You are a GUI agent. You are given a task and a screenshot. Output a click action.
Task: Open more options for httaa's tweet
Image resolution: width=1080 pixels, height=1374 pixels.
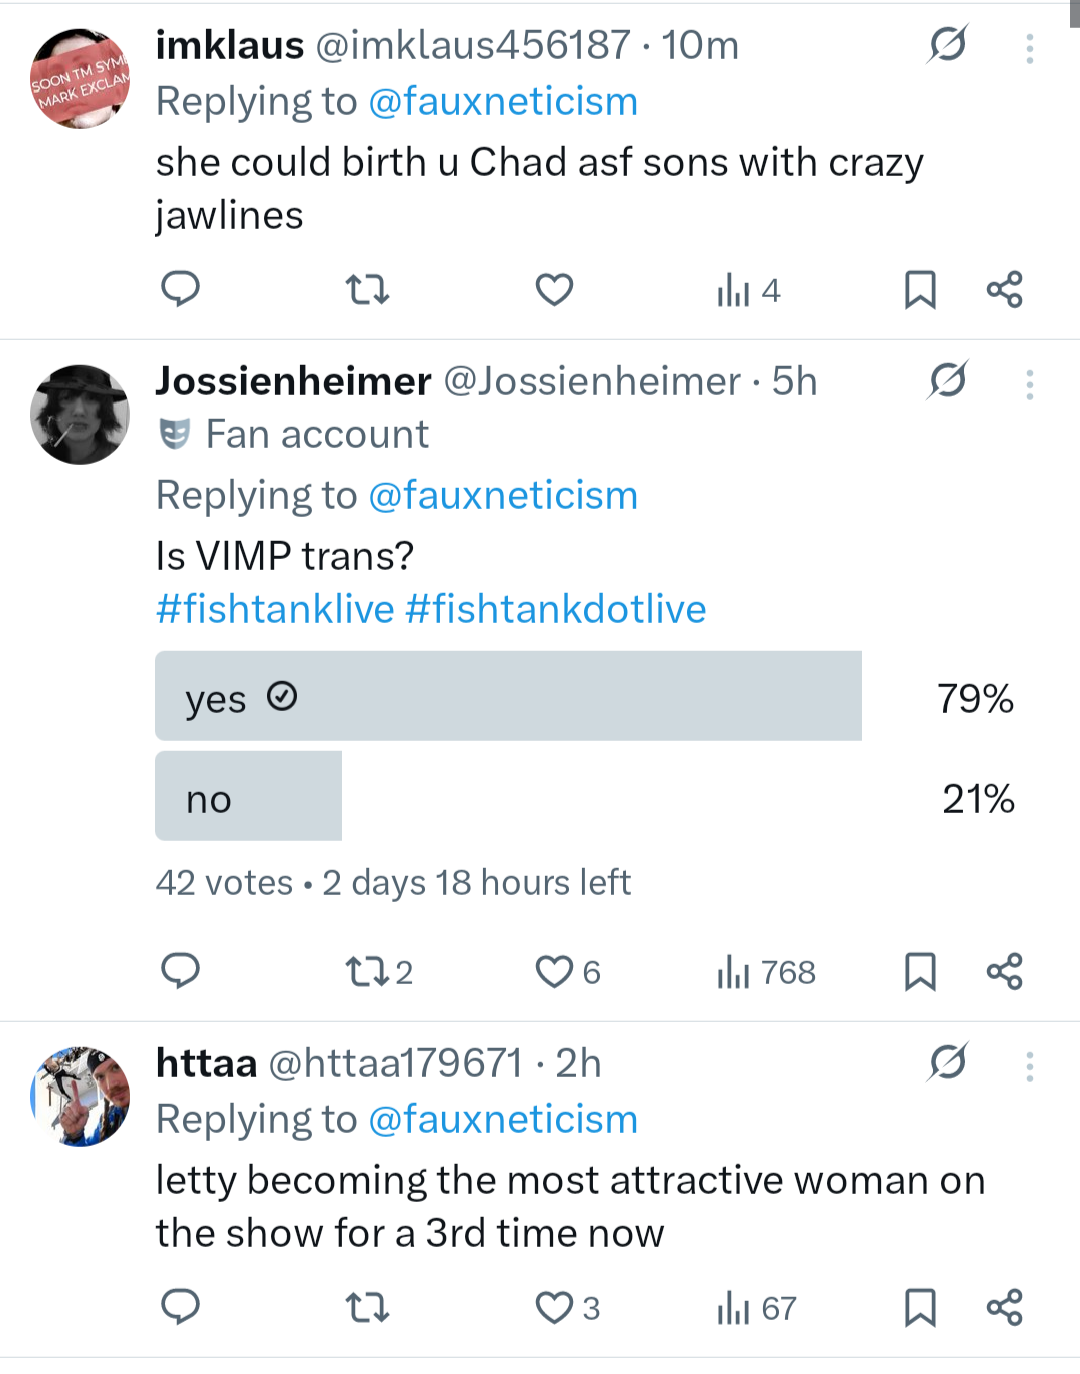click(x=1029, y=1067)
